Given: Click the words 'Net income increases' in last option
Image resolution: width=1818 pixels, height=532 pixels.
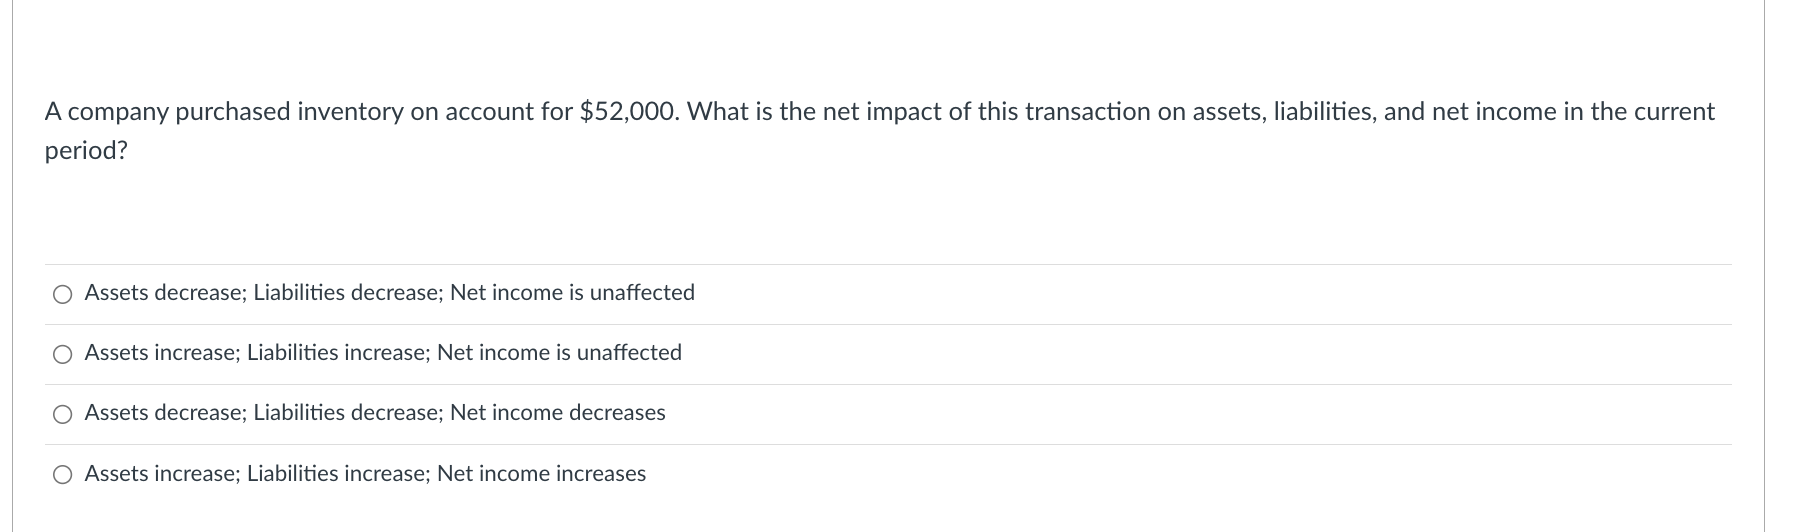Looking at the screenshot, I should [542, 474].
